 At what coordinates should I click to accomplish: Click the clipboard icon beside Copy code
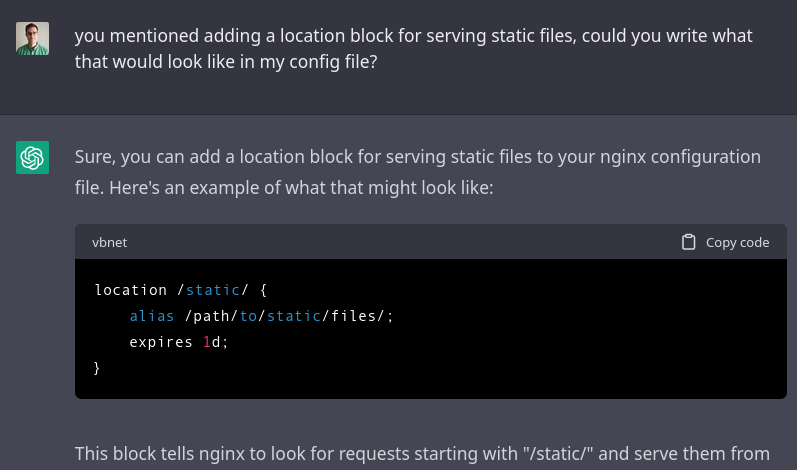[689, 242]
